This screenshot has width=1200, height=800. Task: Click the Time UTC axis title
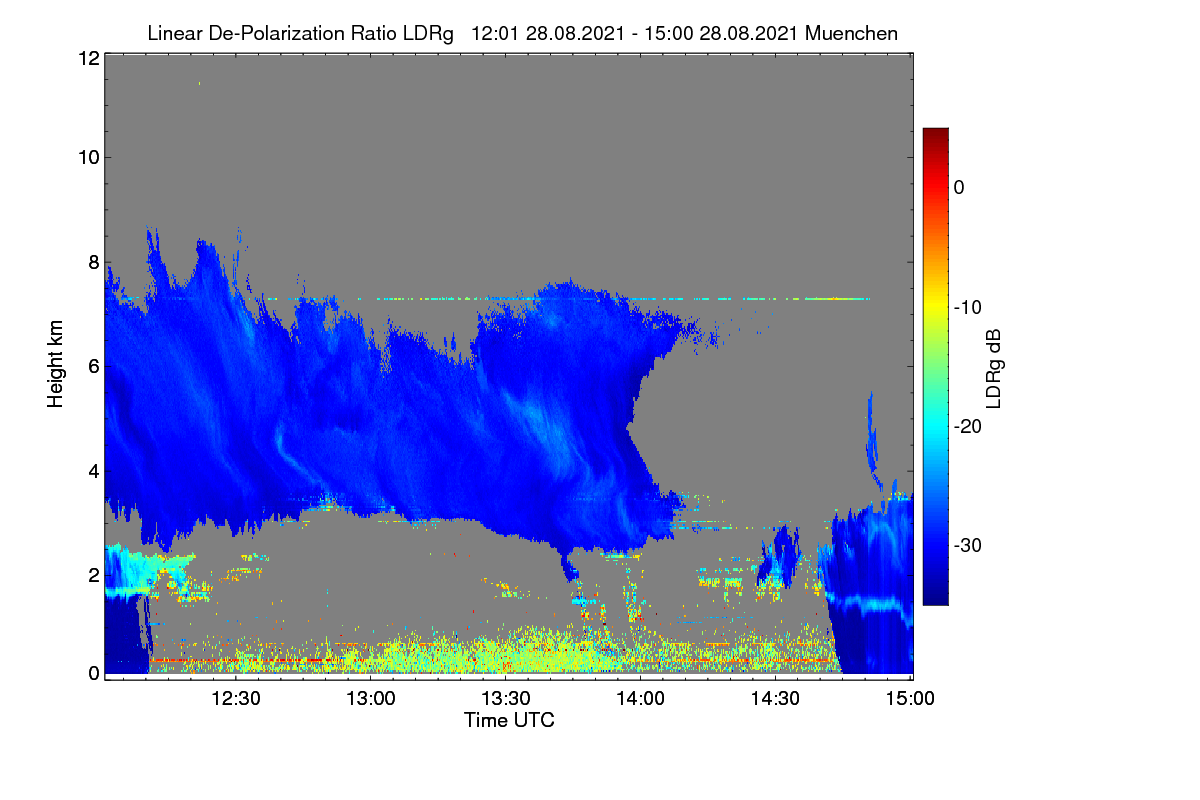[x=509, y=720]
